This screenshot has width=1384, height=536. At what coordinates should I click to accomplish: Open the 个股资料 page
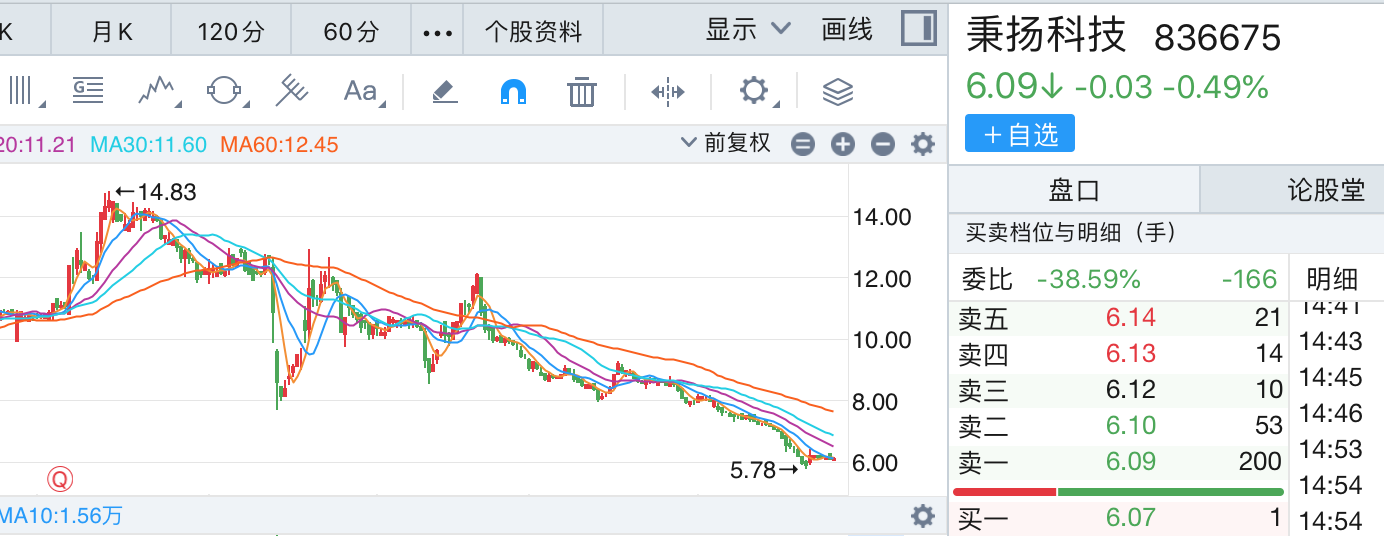(x=533, y=31)
